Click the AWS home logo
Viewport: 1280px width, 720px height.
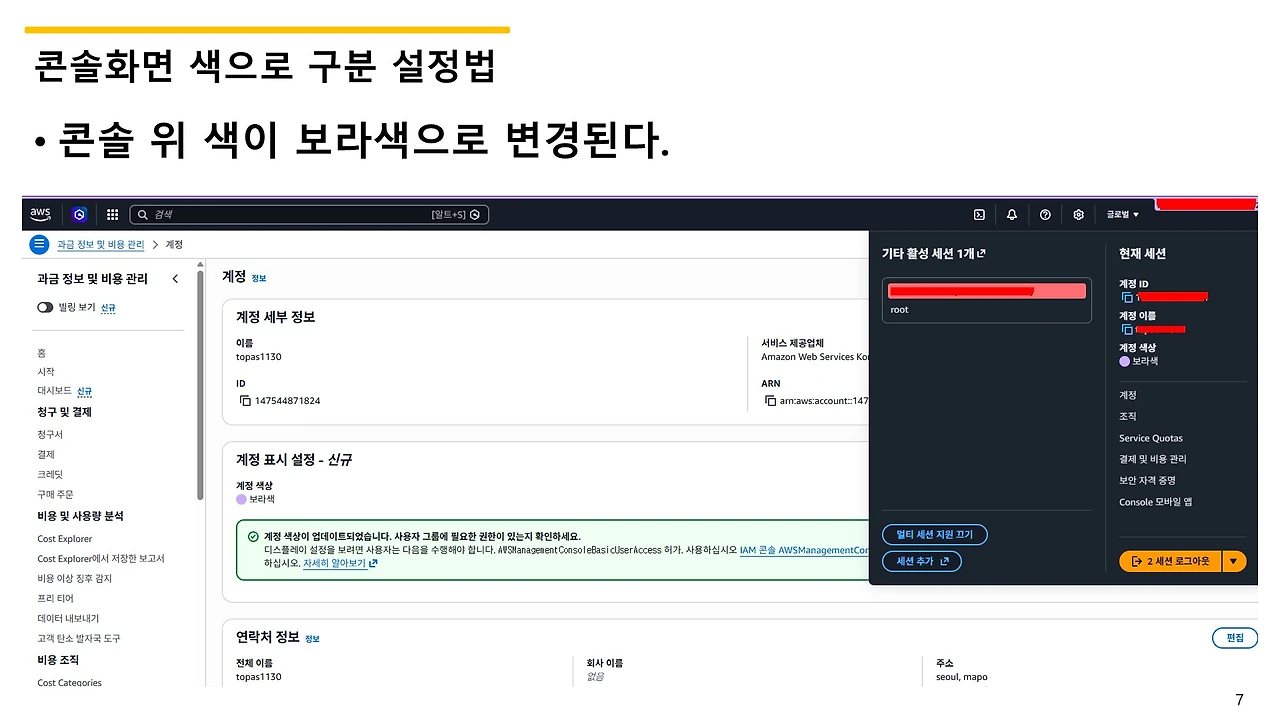[x=39, y=214]
